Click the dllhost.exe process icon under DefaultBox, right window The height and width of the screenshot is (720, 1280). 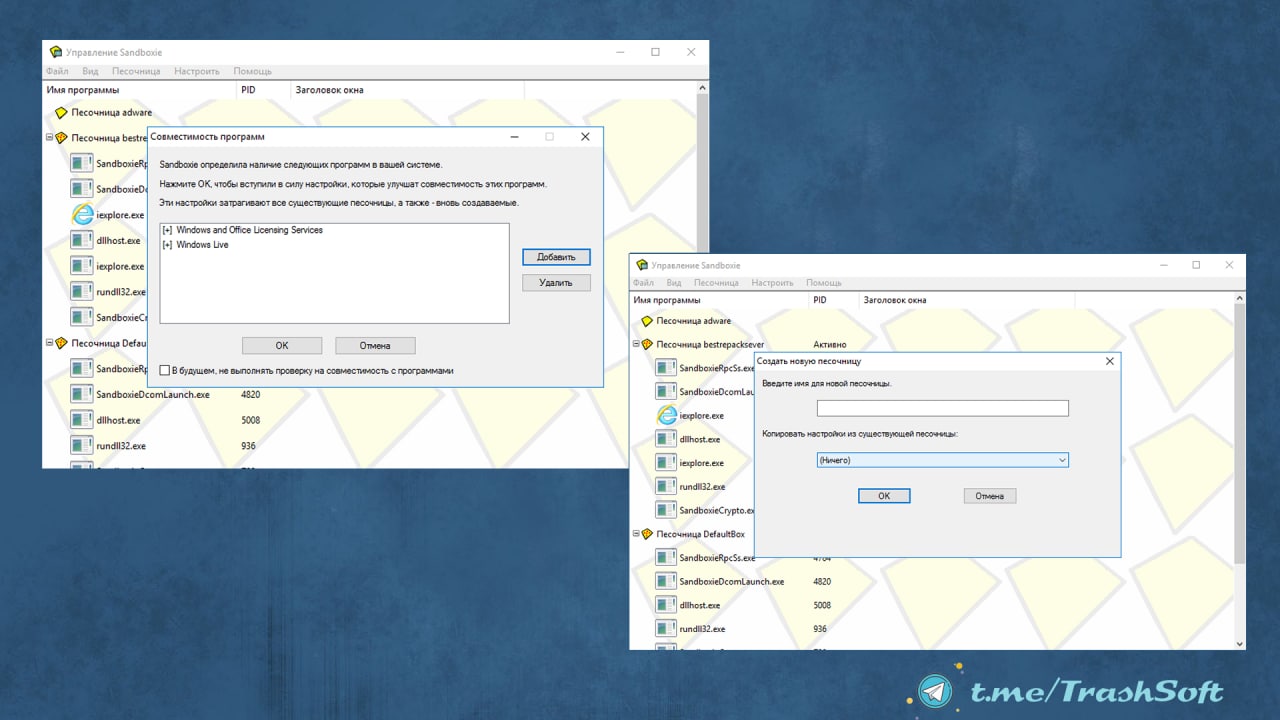pyautogui.click(x=666, y=605)
